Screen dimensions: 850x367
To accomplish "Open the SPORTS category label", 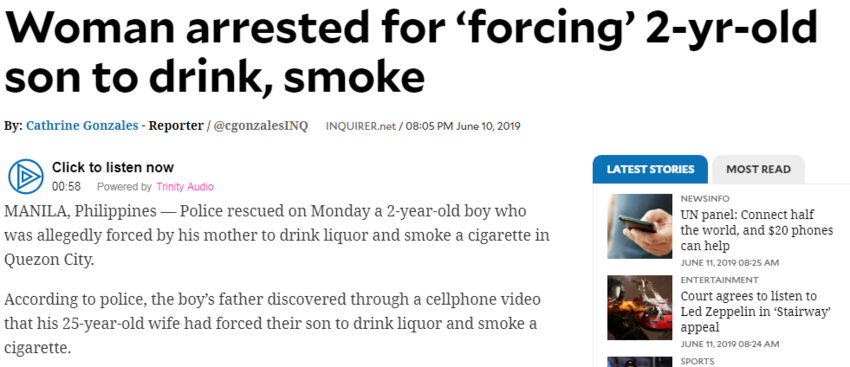I will (x=697, y=361).
